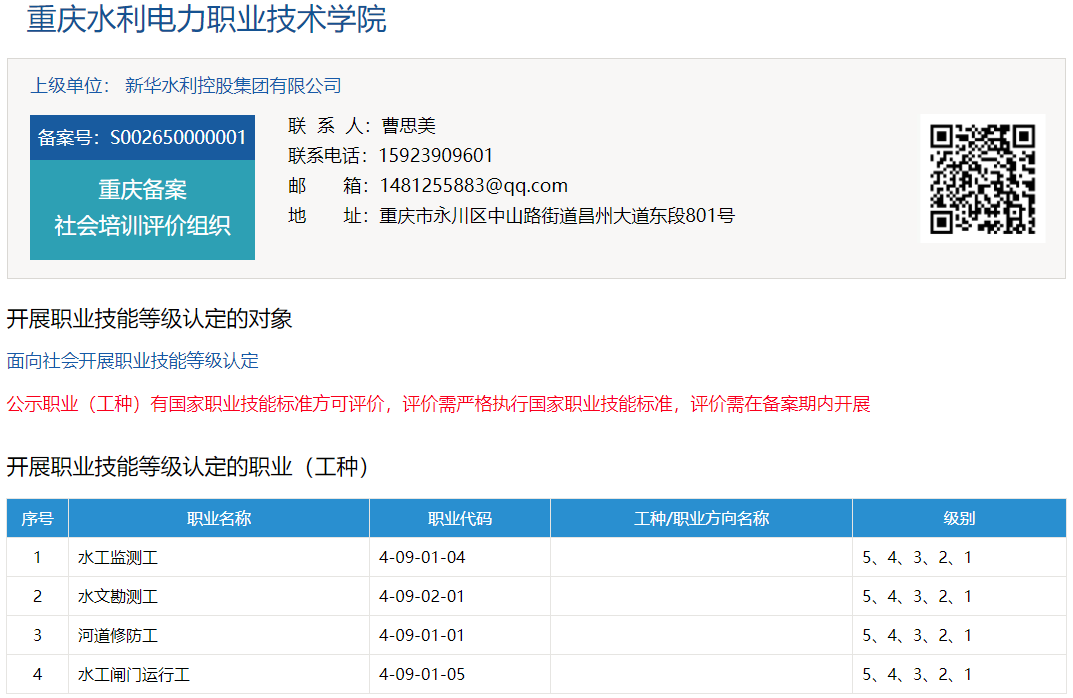1073x698 pixels.
Task: Click the 重庆水利电力职业技术学院 page title
Action: coord(206,19)
